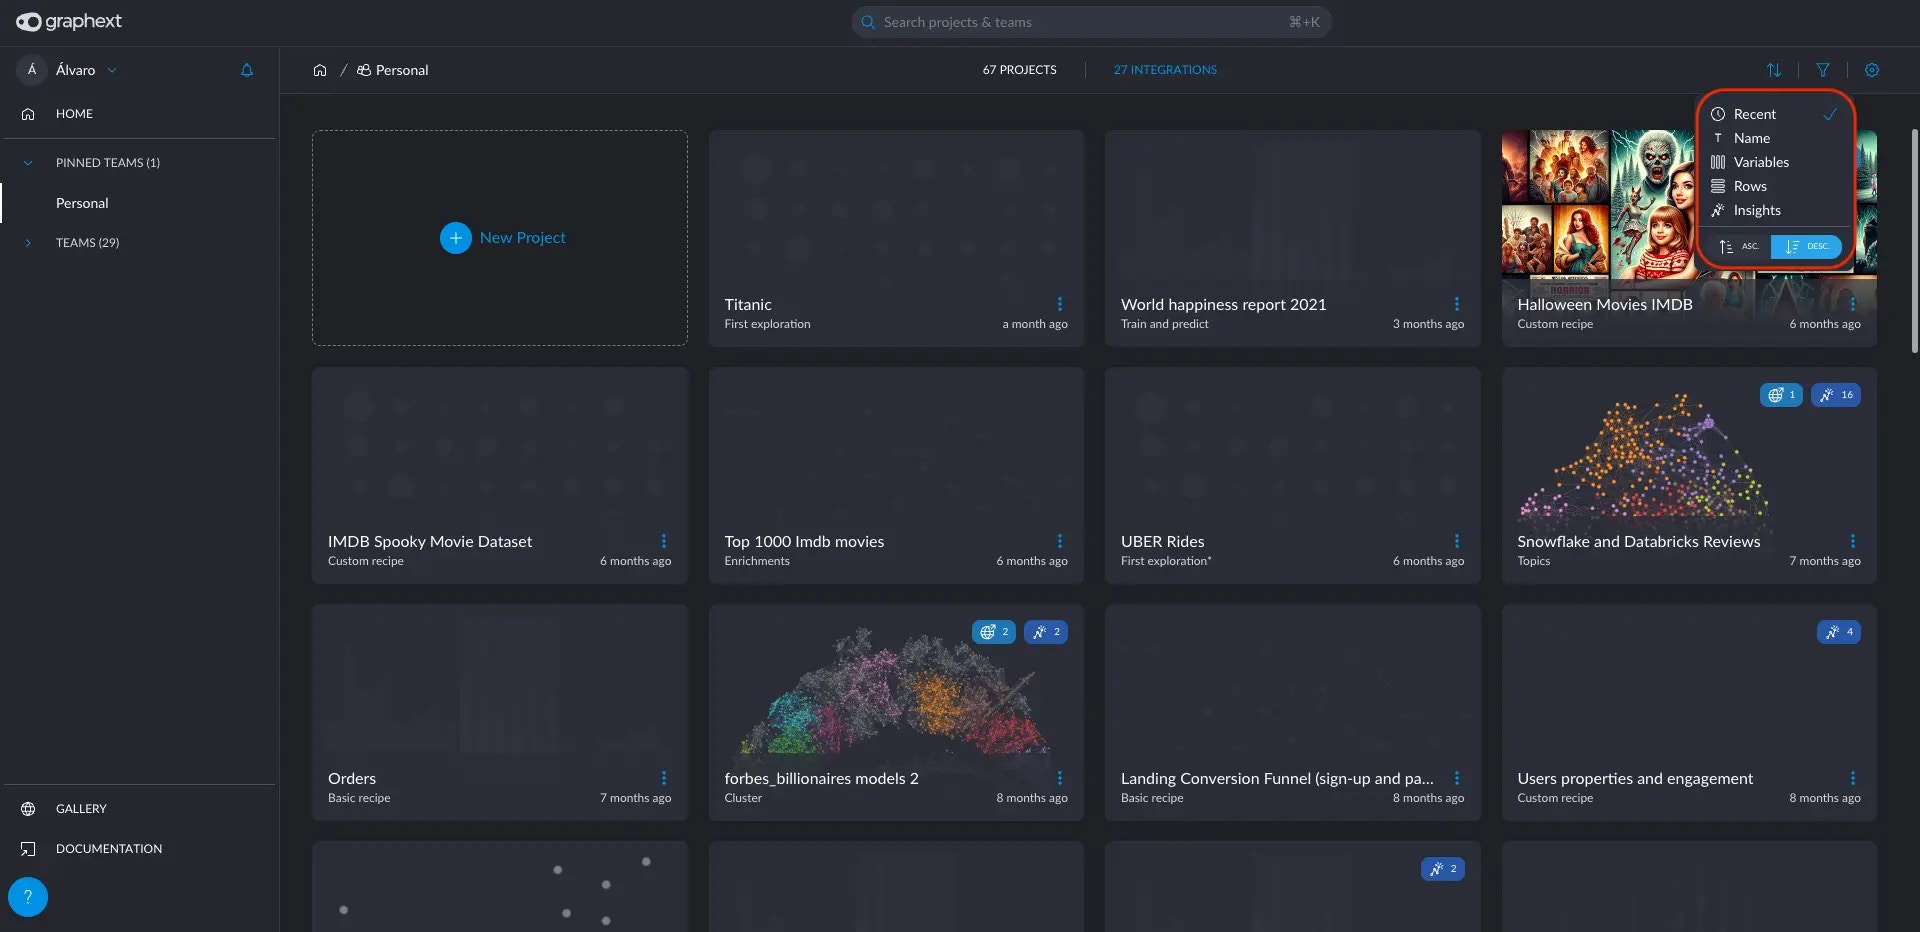Click New Project link
The image size is (1920, 932).
[x=522, y=238]
